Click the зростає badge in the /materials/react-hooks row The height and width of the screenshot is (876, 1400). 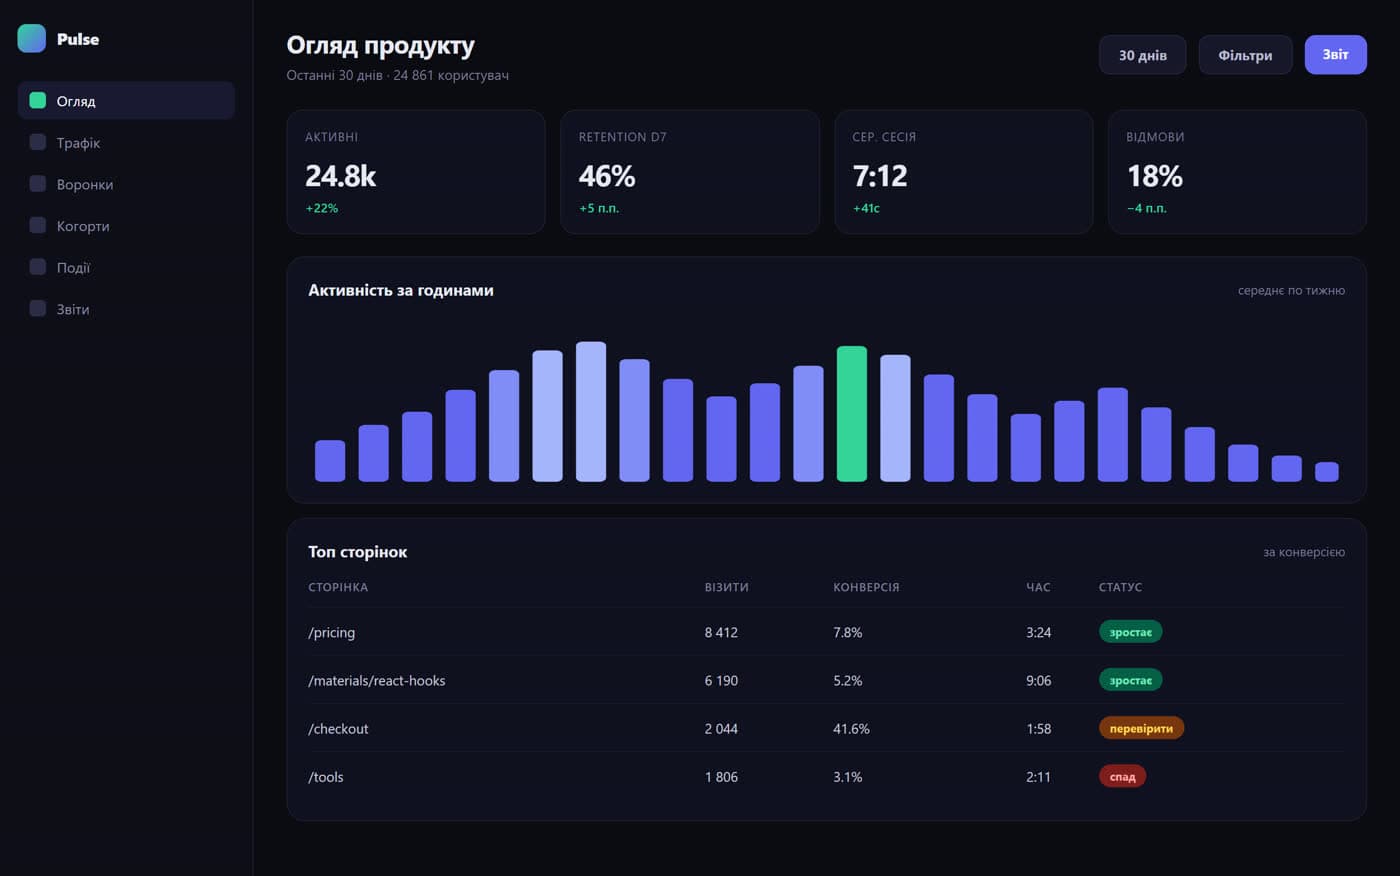1130,680
